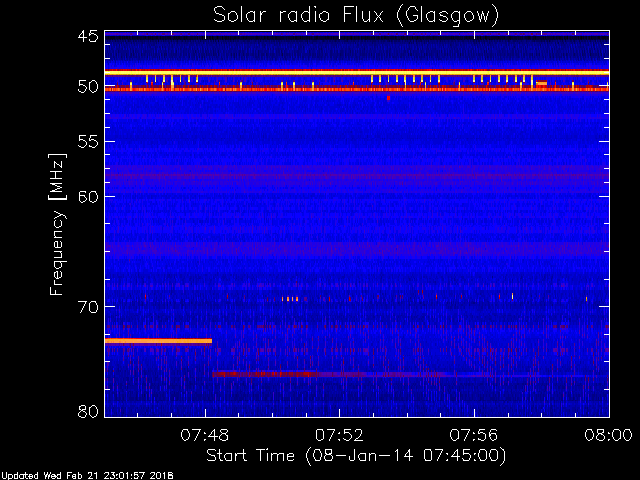Click the 08:00 time axis label

click(x=609, y=435)
